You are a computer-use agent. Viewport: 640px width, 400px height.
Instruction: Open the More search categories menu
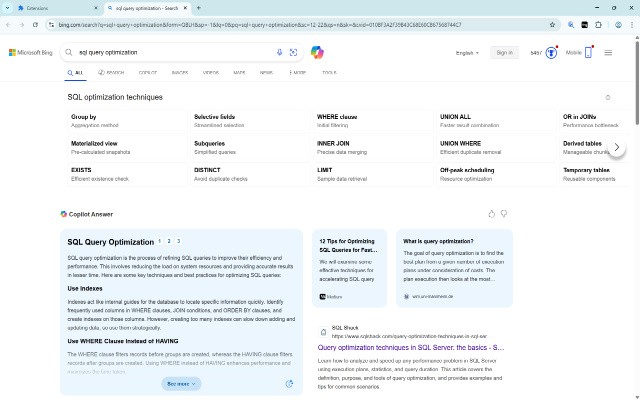pos(297,73)
